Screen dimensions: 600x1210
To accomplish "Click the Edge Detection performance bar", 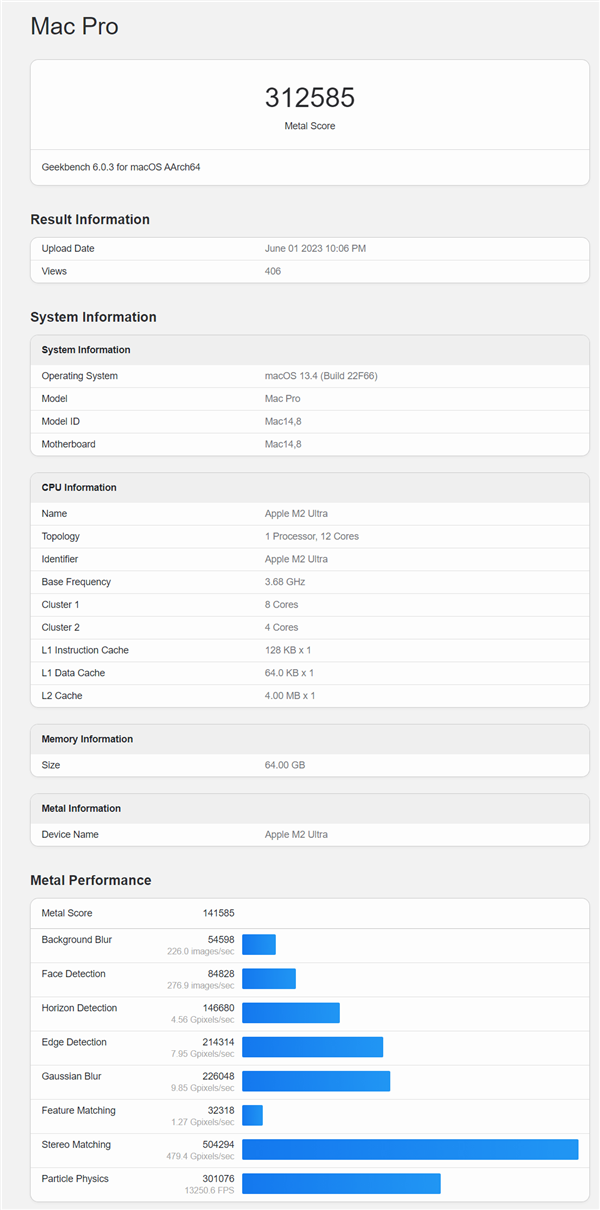I will point(312,1047).
